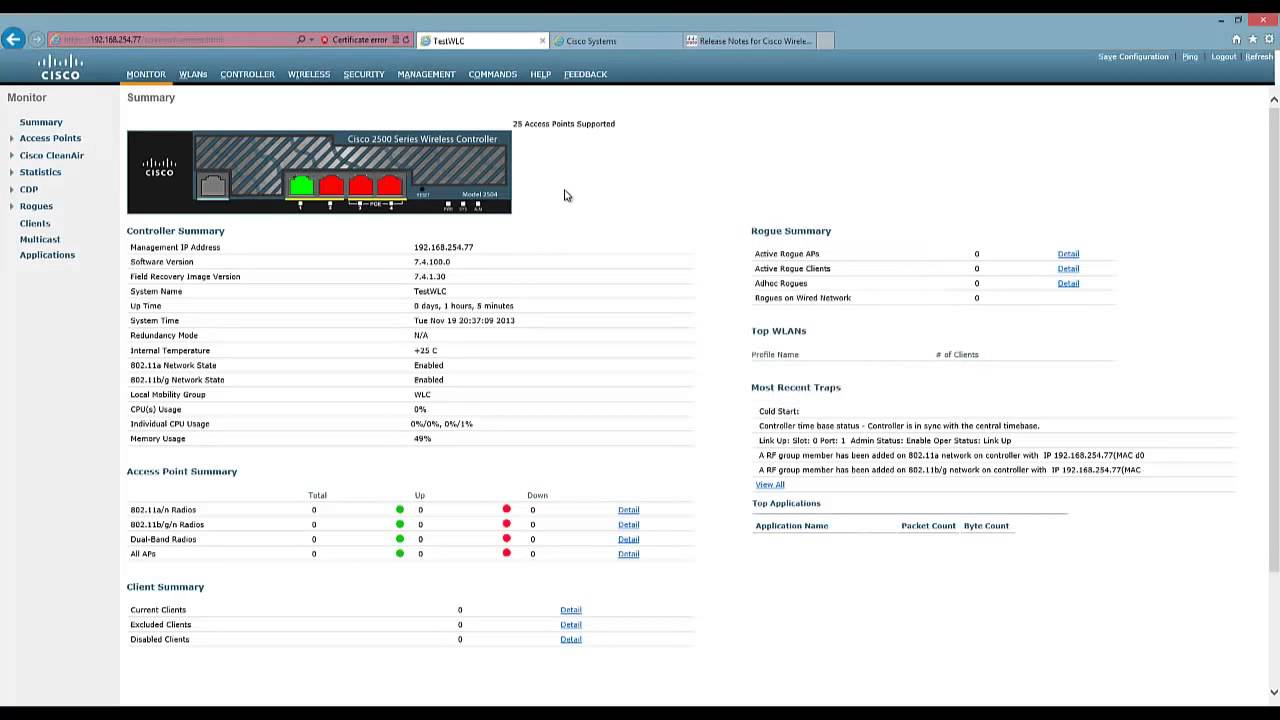Viewport: 1280px width, 720px height.
Task: Open Detail for Active Rogue Clients
Action: 1068,269
